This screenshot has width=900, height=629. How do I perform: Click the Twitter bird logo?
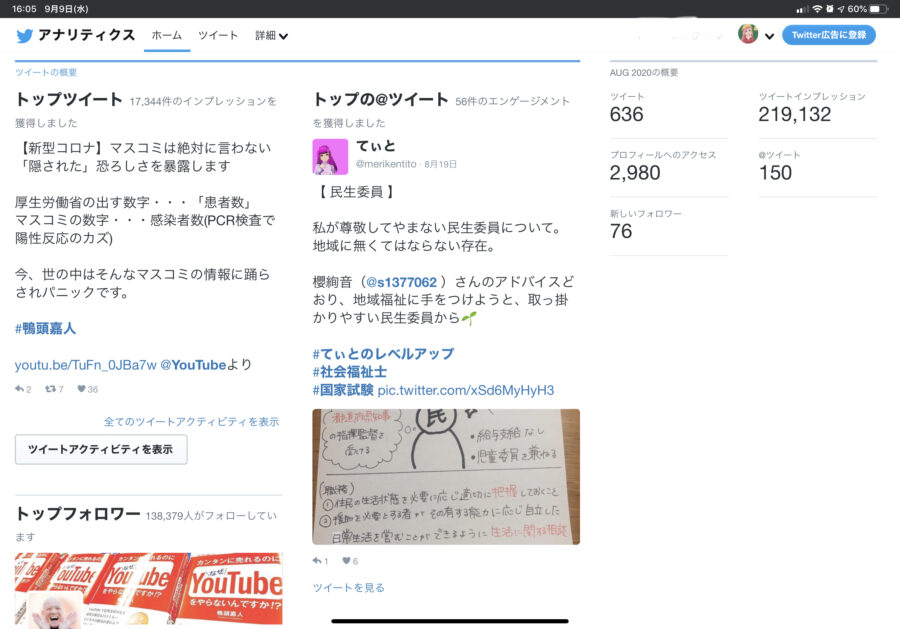[x=25, y=36]
